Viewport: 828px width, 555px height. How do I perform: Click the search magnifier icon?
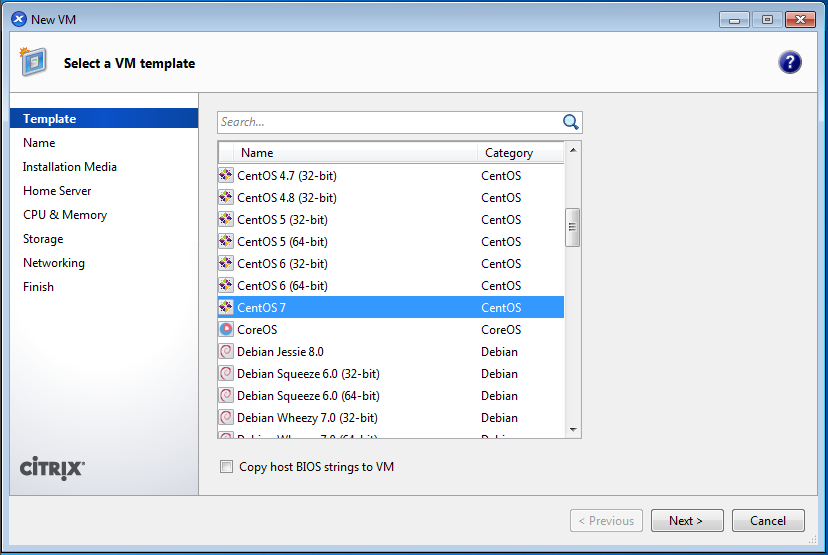click(x=571, y=122)
